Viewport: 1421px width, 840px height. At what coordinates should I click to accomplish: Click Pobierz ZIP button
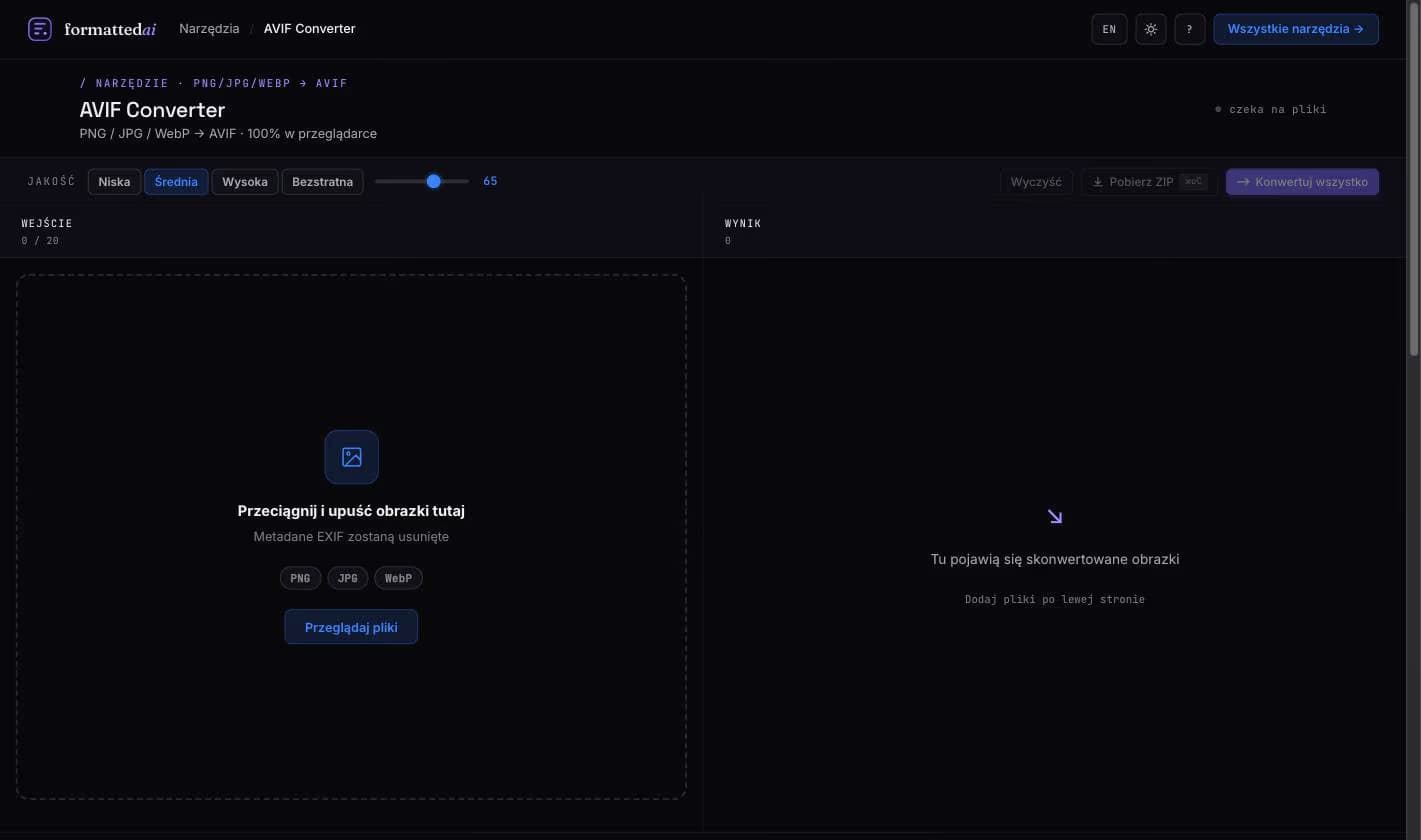click(1149, 182)
